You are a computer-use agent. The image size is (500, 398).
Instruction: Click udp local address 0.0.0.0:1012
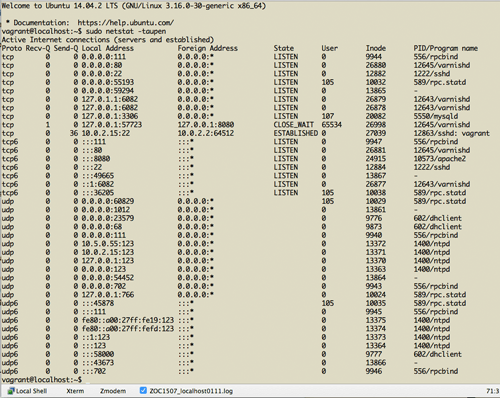(106, 210)
